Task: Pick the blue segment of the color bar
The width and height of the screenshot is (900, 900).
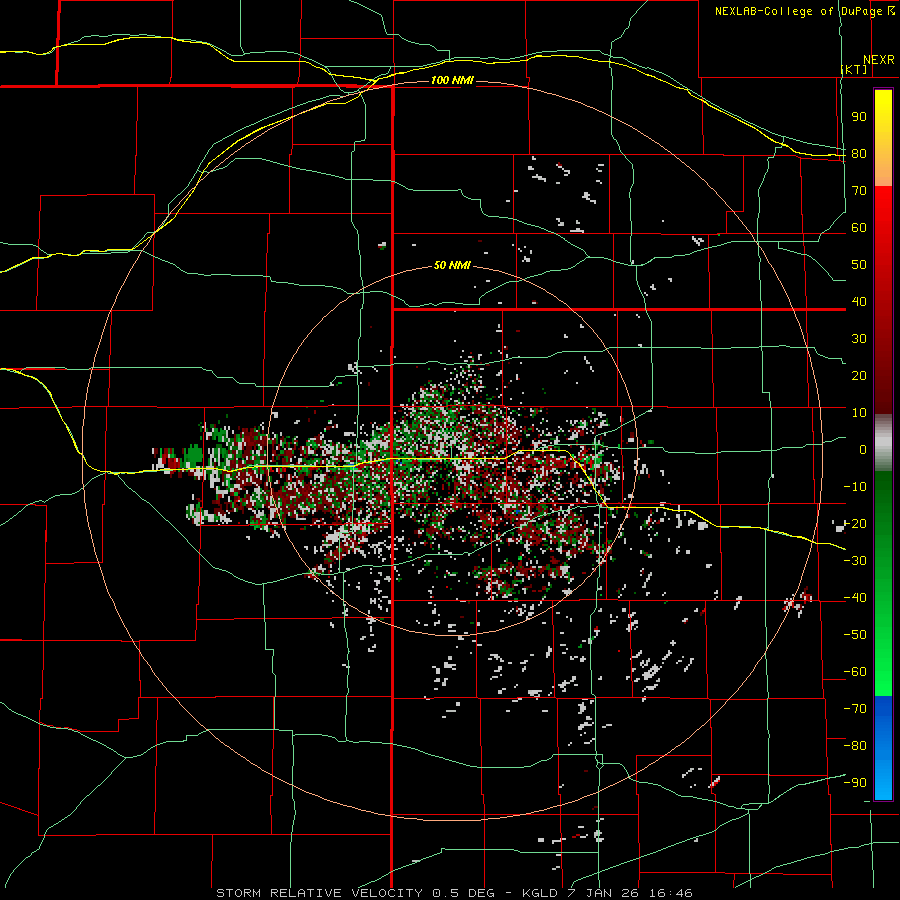Action: pos(883,747)
